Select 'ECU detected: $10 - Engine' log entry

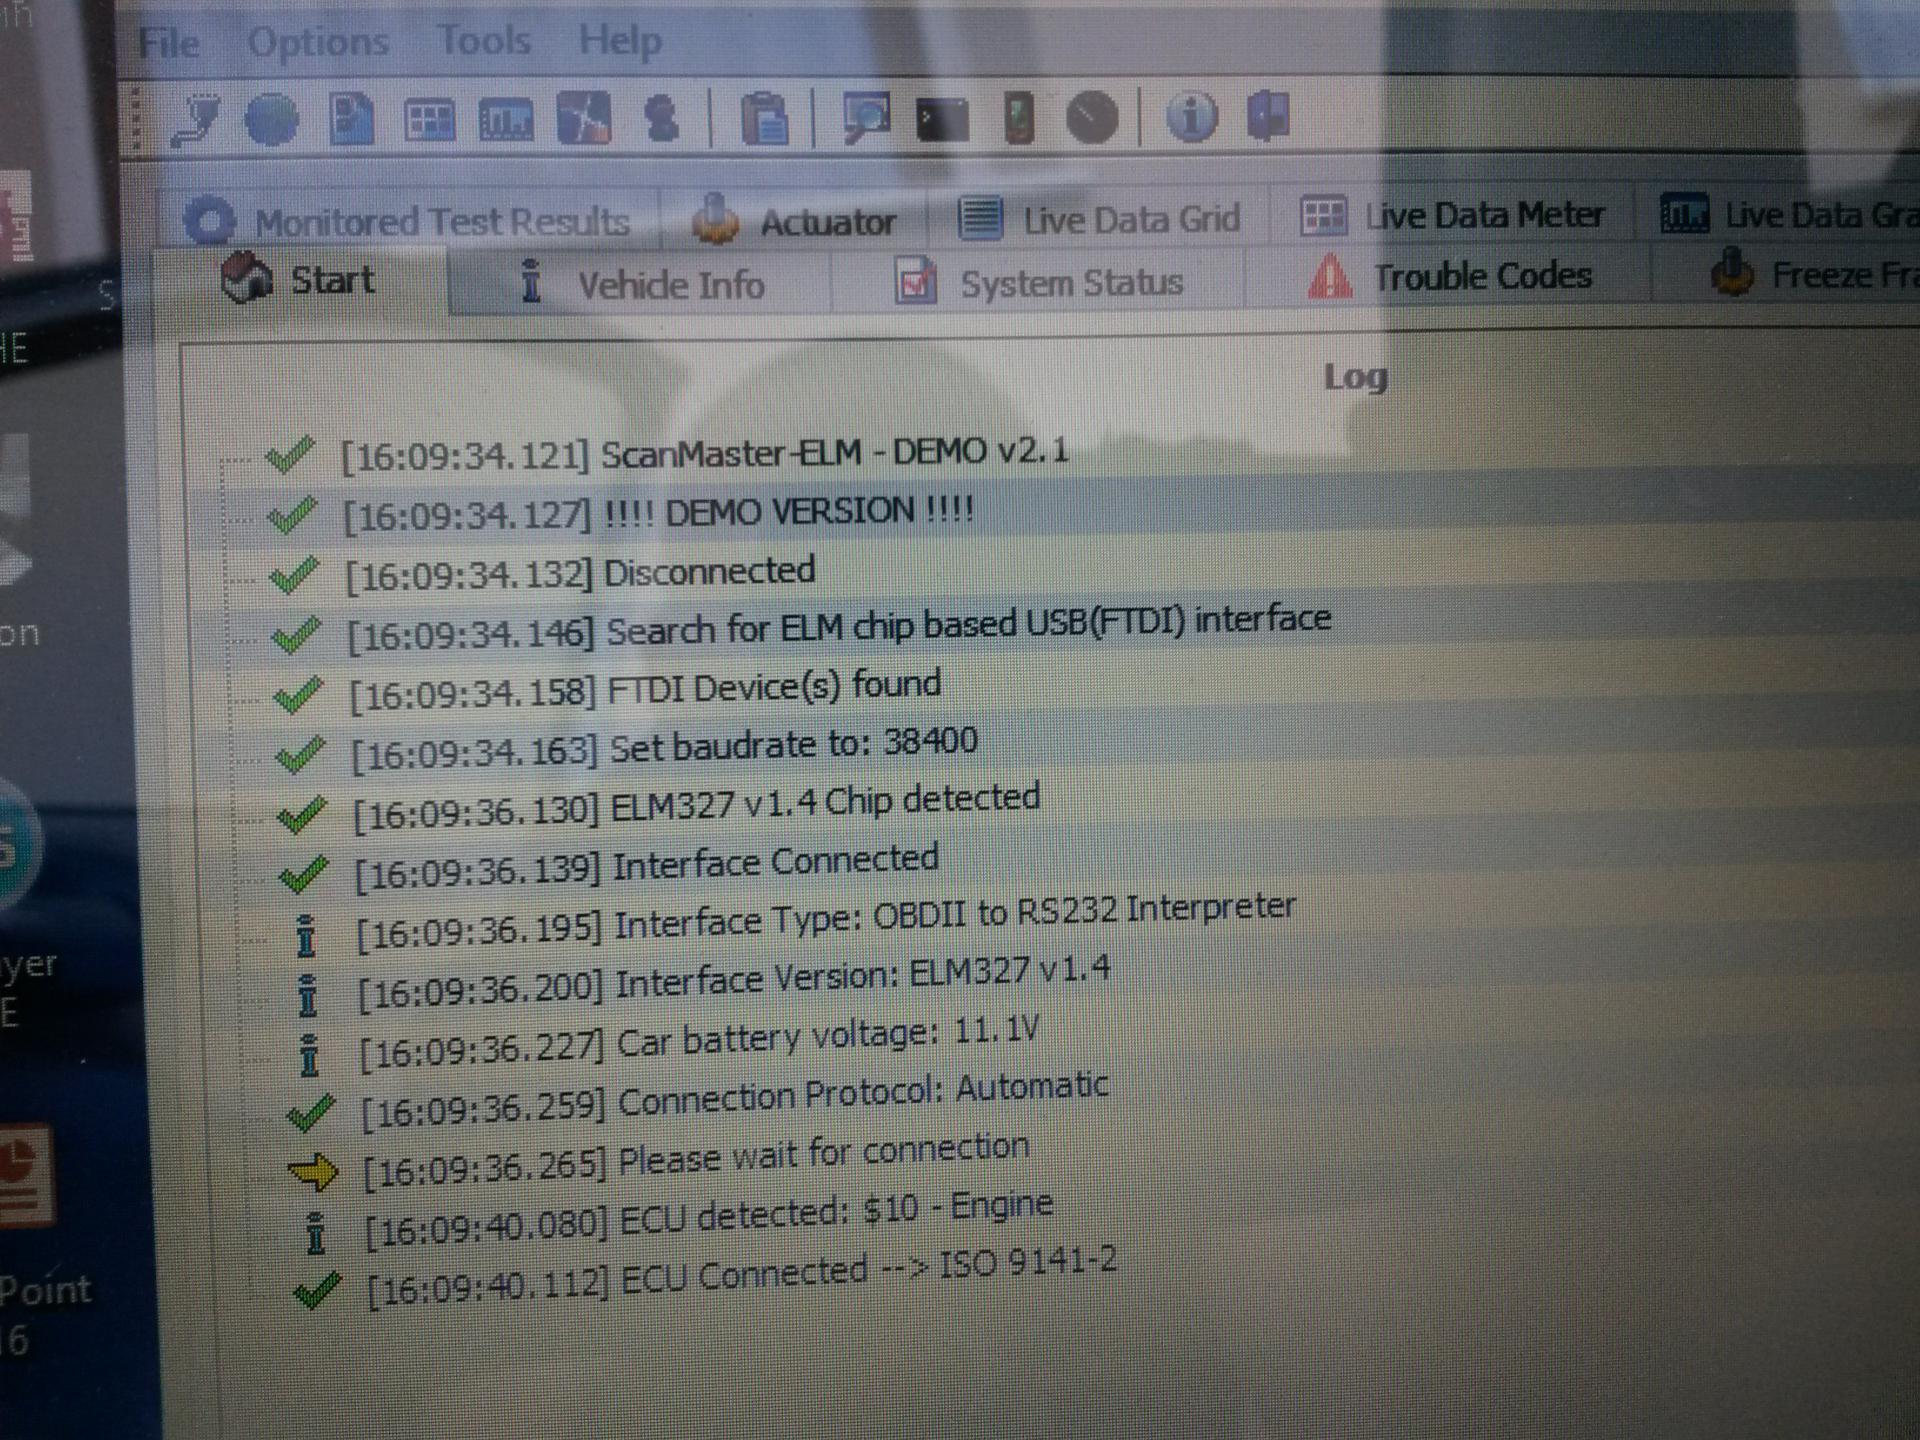tap(709, 1217)
